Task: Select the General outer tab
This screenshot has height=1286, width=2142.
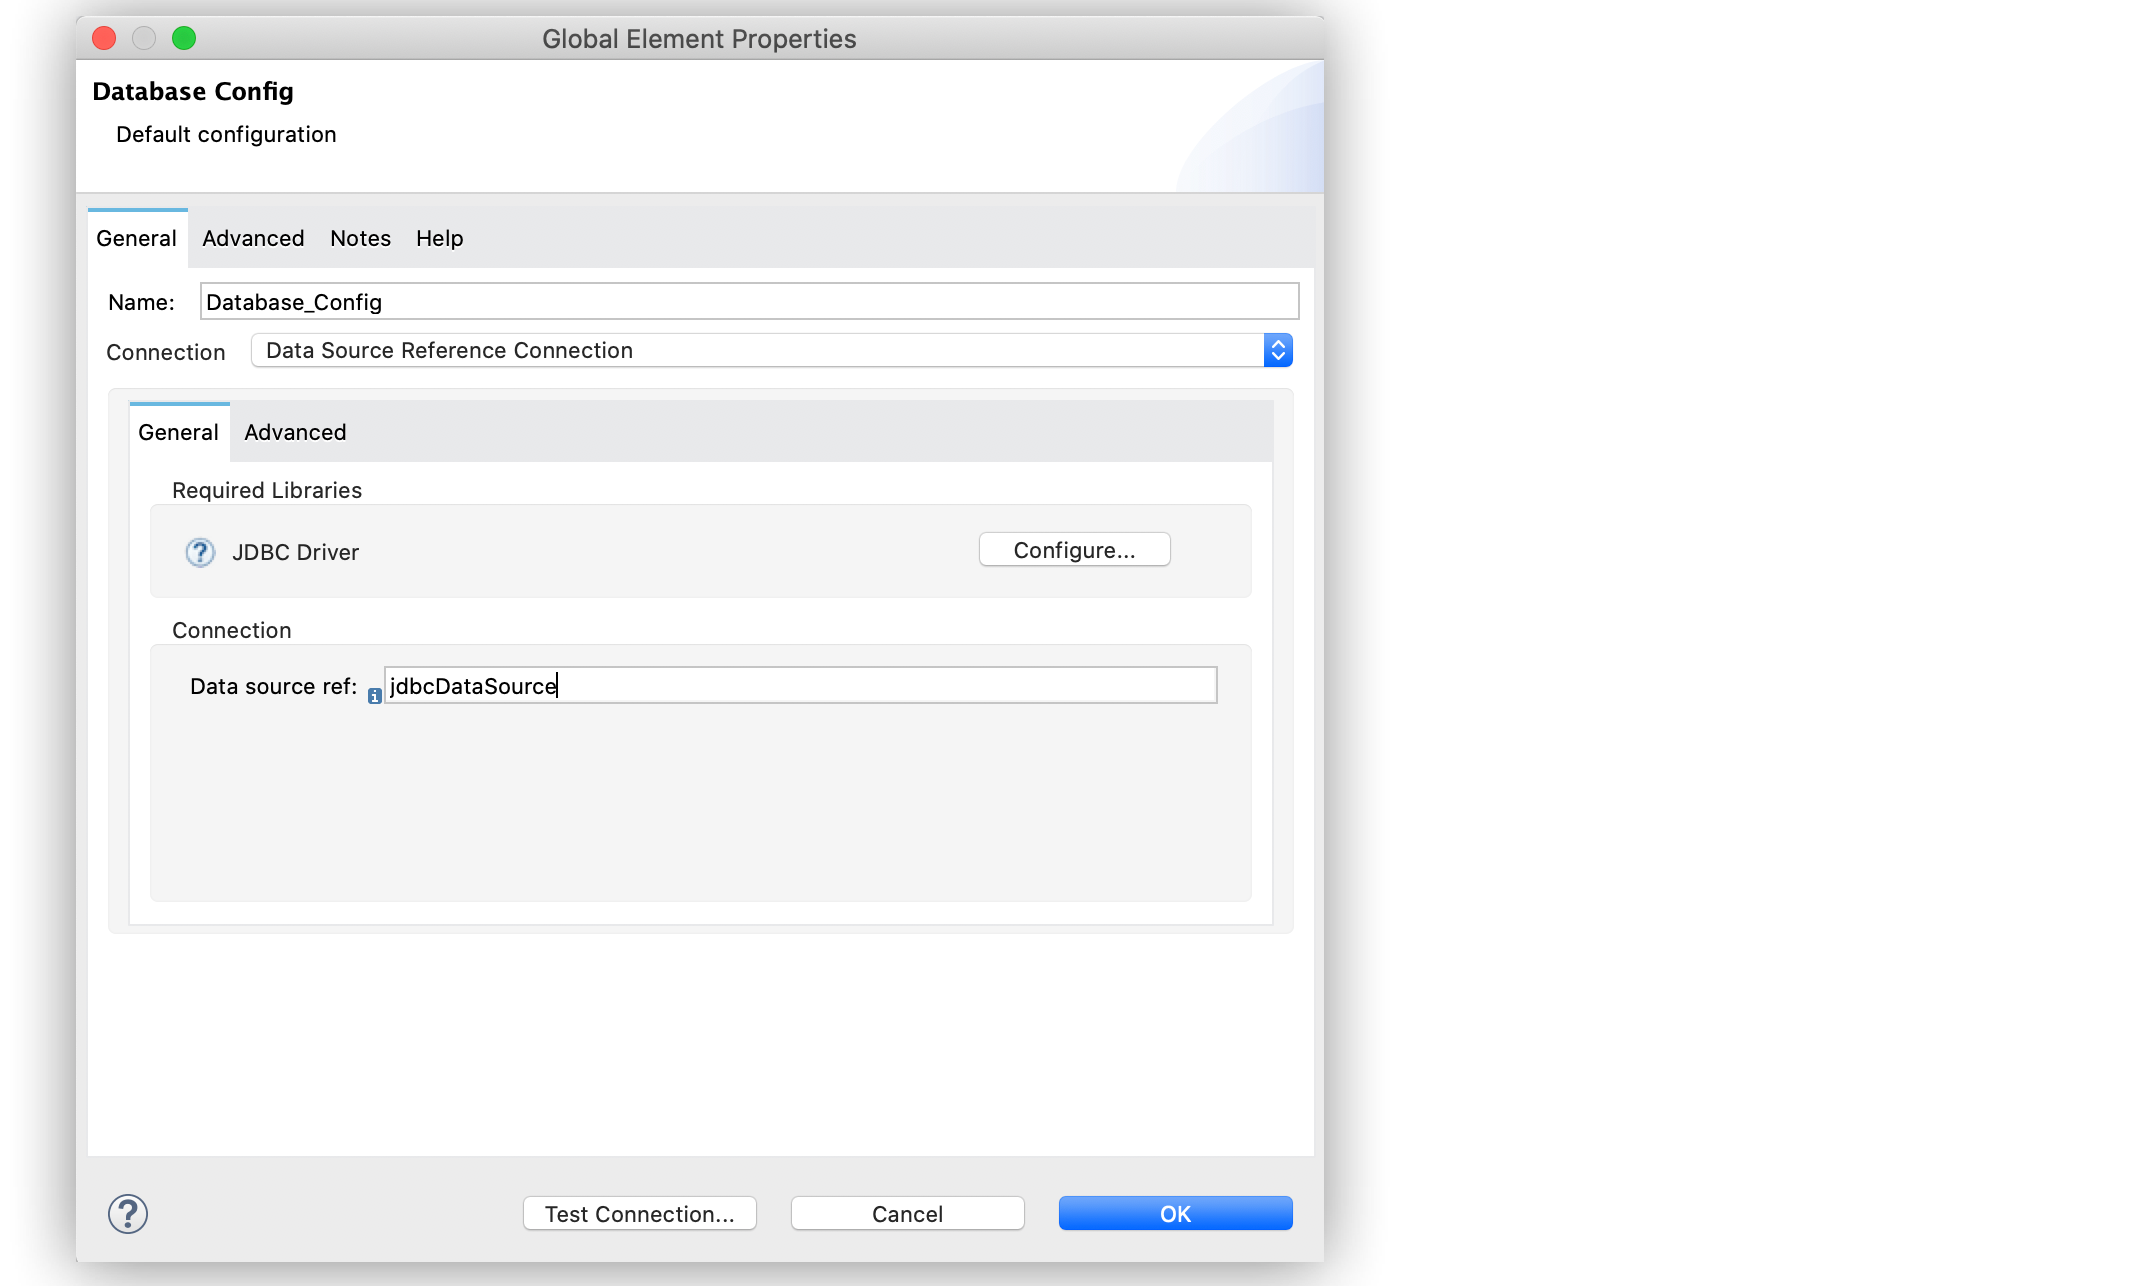Action: click(138, 237)
